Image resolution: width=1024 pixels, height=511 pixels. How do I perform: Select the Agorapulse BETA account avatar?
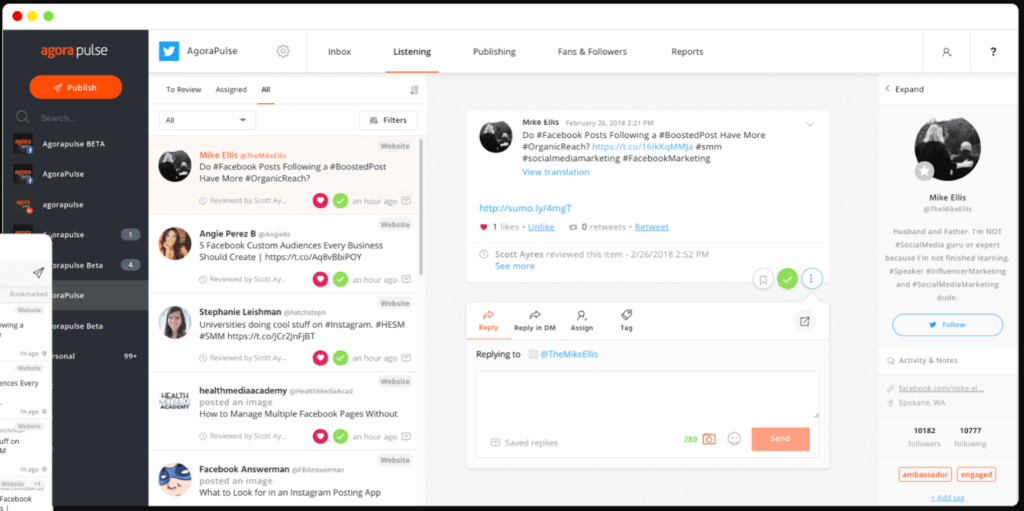(x=23, y=144)
